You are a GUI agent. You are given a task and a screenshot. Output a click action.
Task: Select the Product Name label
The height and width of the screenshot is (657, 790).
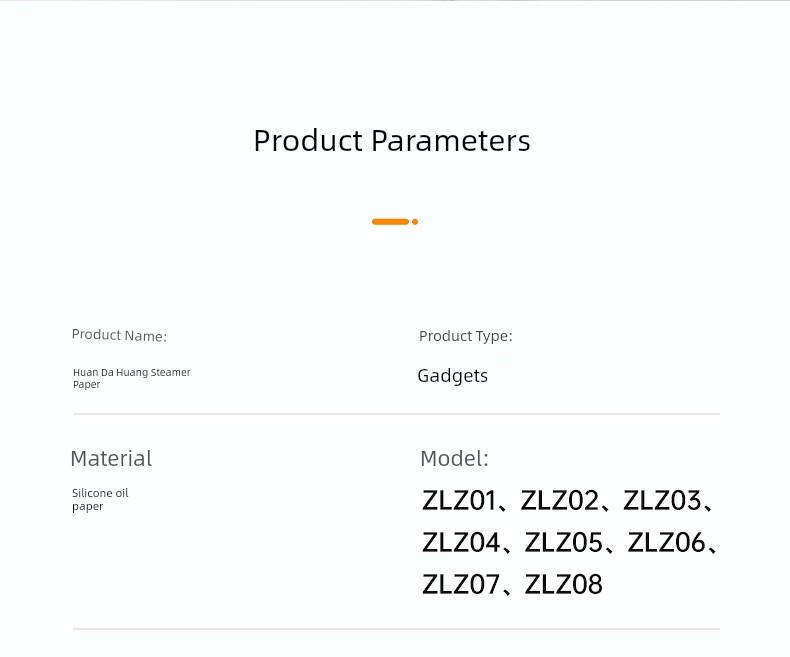click(119, 335)
